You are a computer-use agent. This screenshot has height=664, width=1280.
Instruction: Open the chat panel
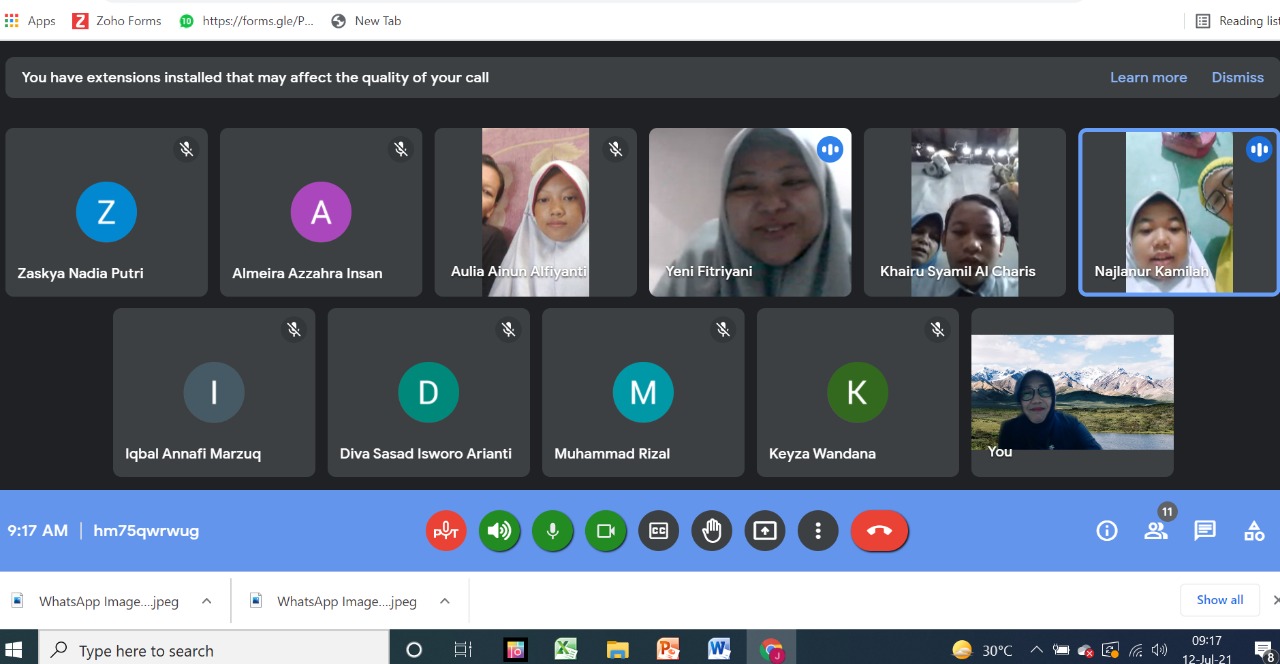1205,531
